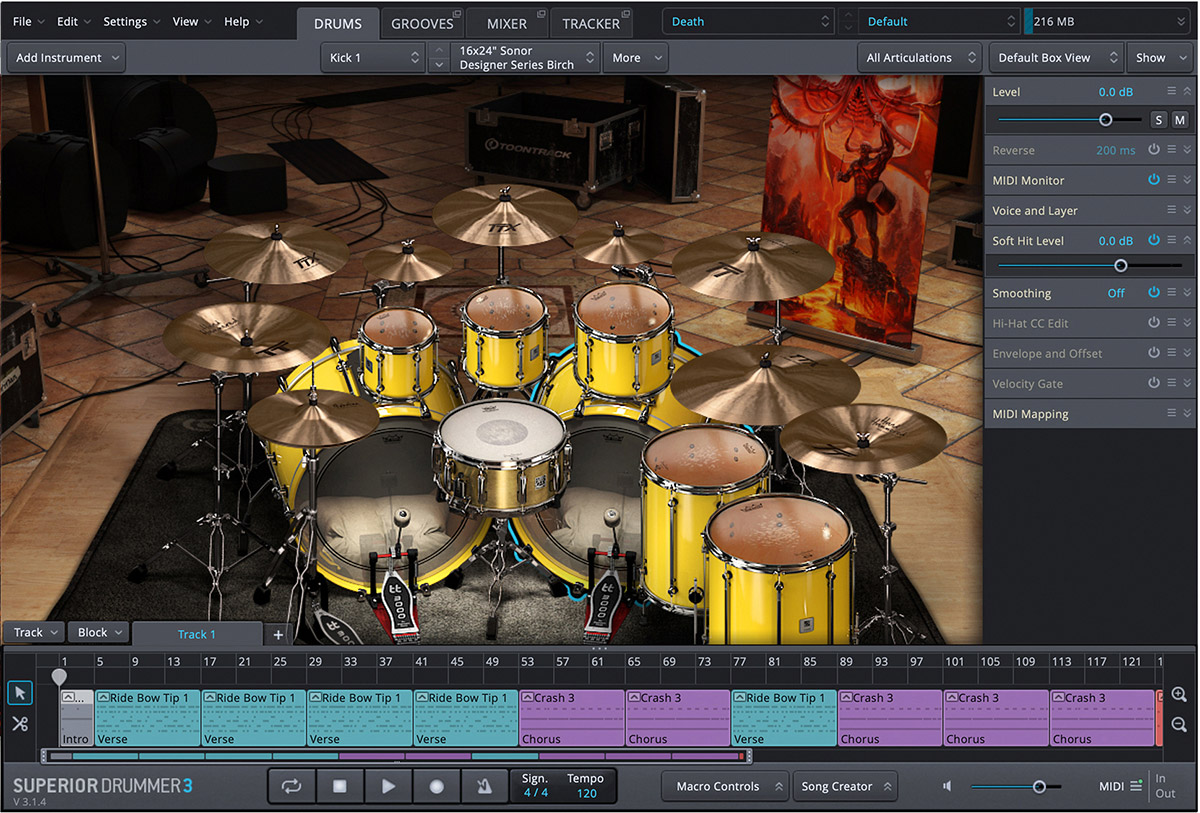Switch to the Tracker tab
Screen dimensions: 1200x813
pos(591,24)
